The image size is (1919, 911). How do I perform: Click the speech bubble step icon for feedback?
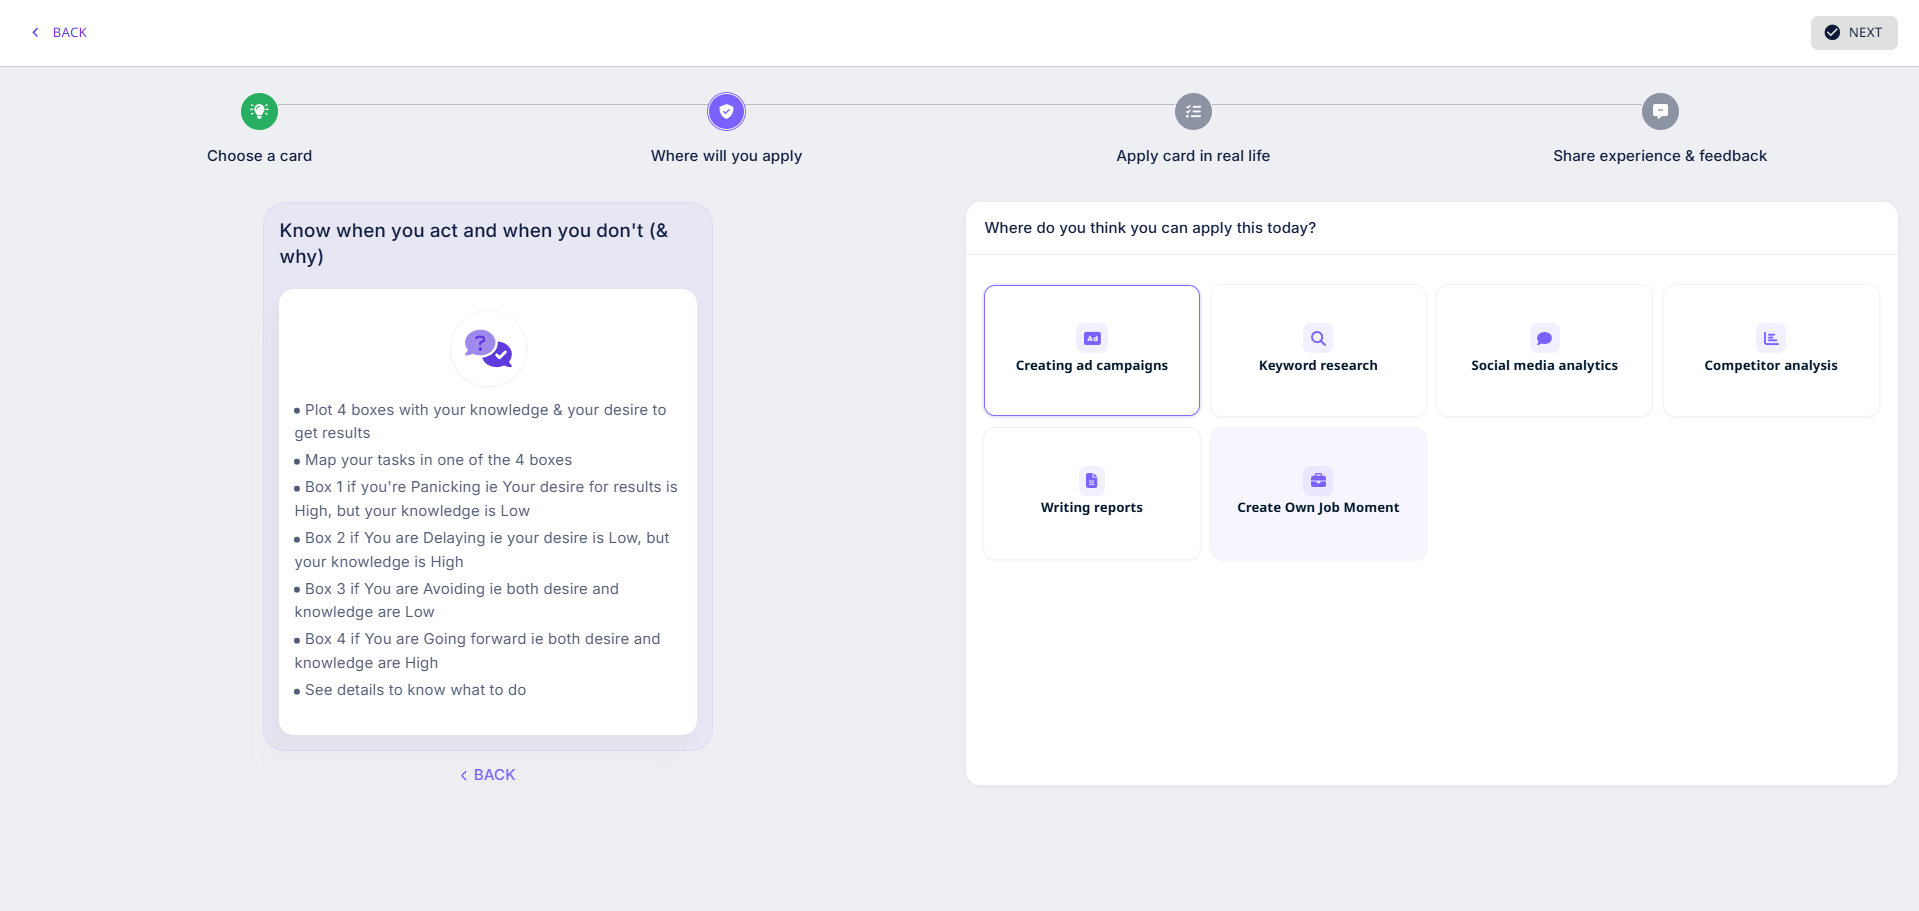(1660, 111)
